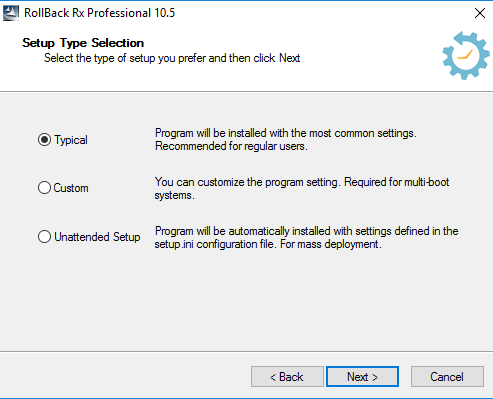Click the blue gear clock logo
This screenshot has height=399, width=493.
(466, 55)
